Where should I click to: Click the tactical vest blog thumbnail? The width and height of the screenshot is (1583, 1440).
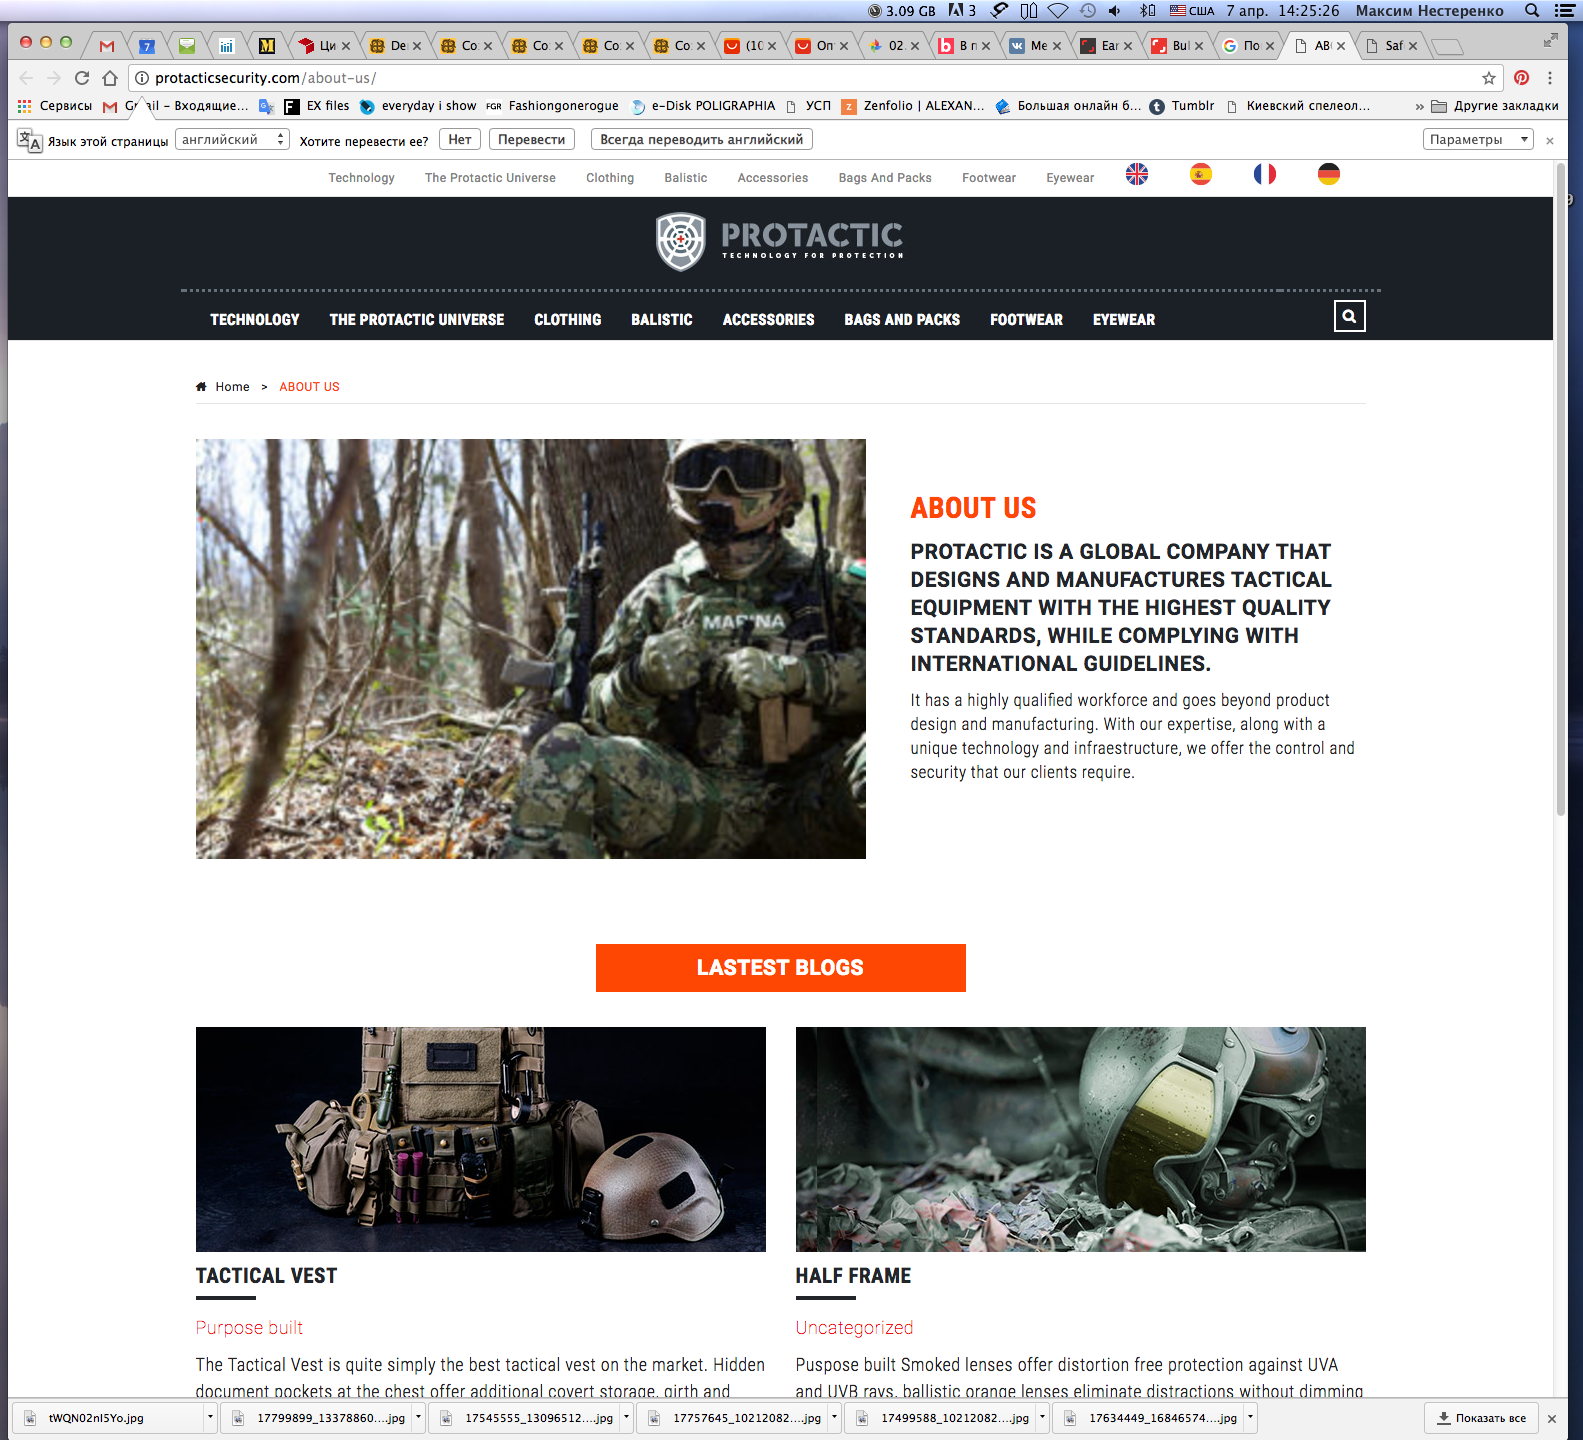(481, 1139)
